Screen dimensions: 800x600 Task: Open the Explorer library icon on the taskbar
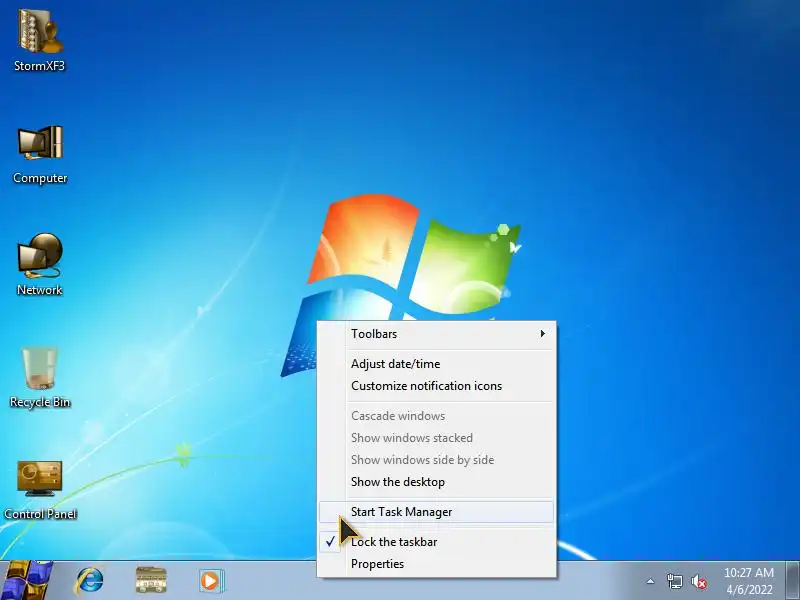151,581
